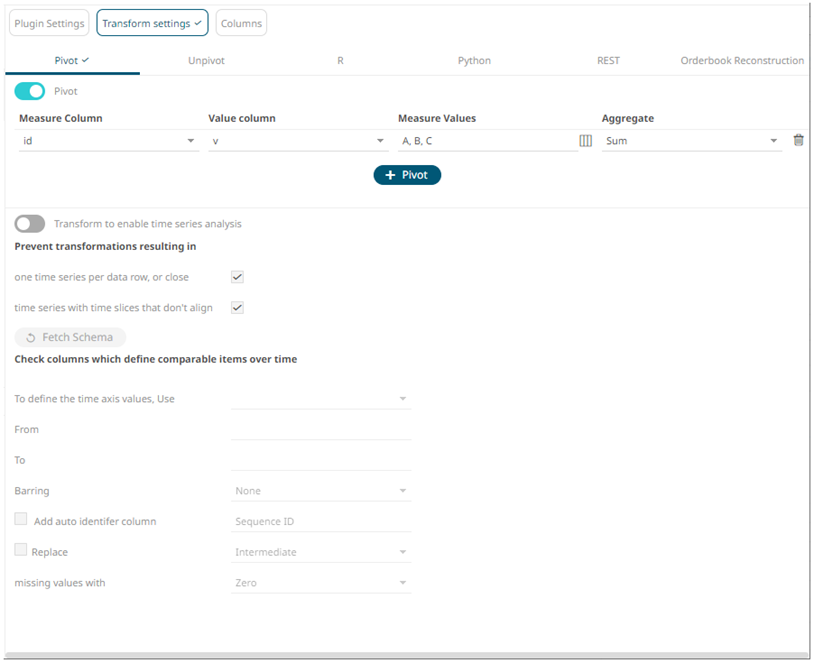Switch to the R tab
Viewport: 814px width, 663px height.
[340, 60]
